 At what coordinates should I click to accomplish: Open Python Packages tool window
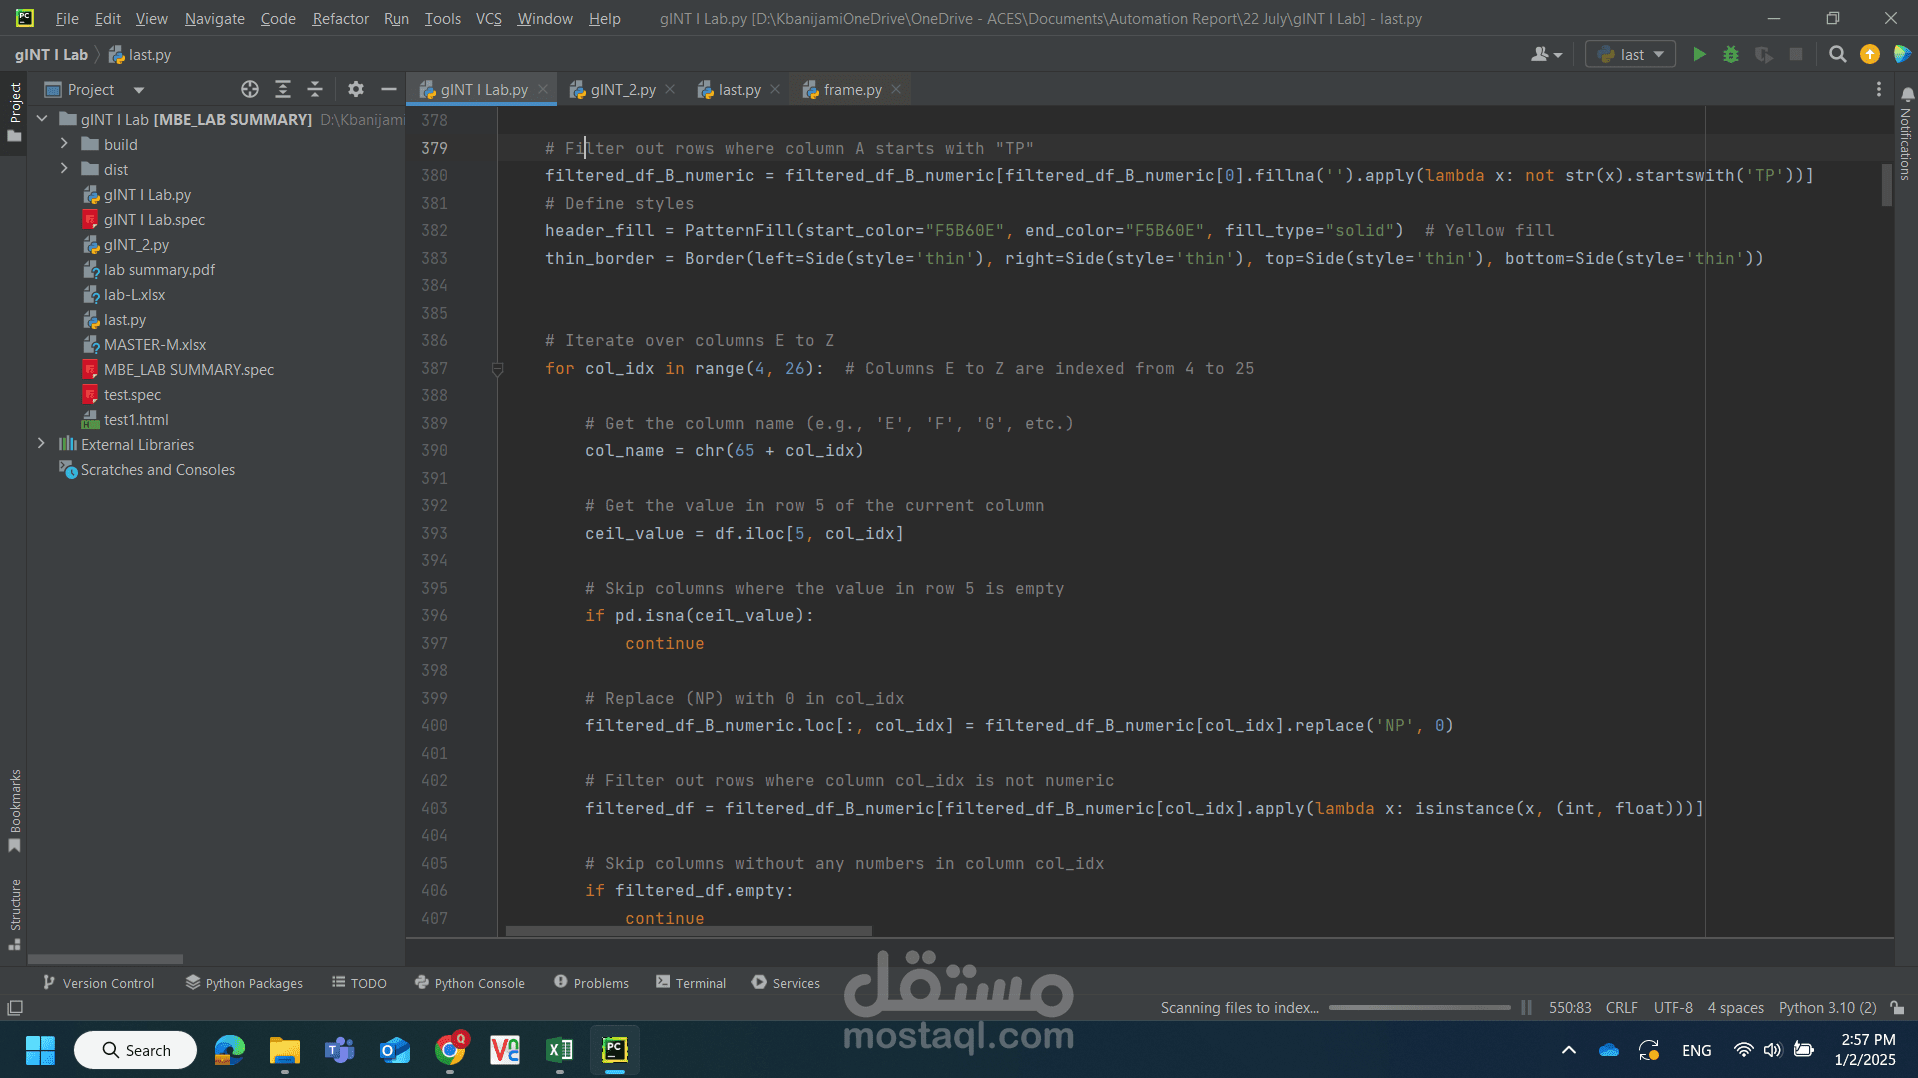coord(244,983)
